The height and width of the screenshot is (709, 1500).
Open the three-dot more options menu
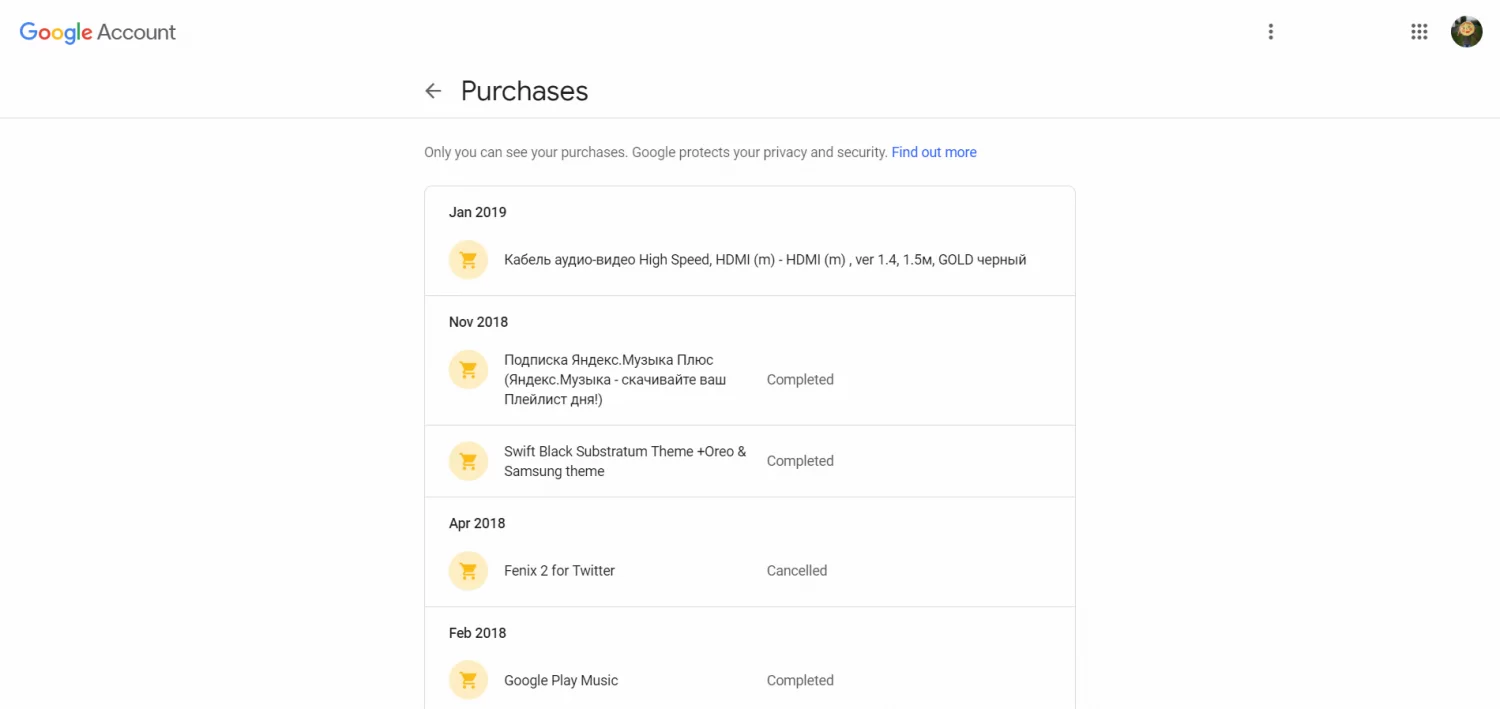point(1270,32)
